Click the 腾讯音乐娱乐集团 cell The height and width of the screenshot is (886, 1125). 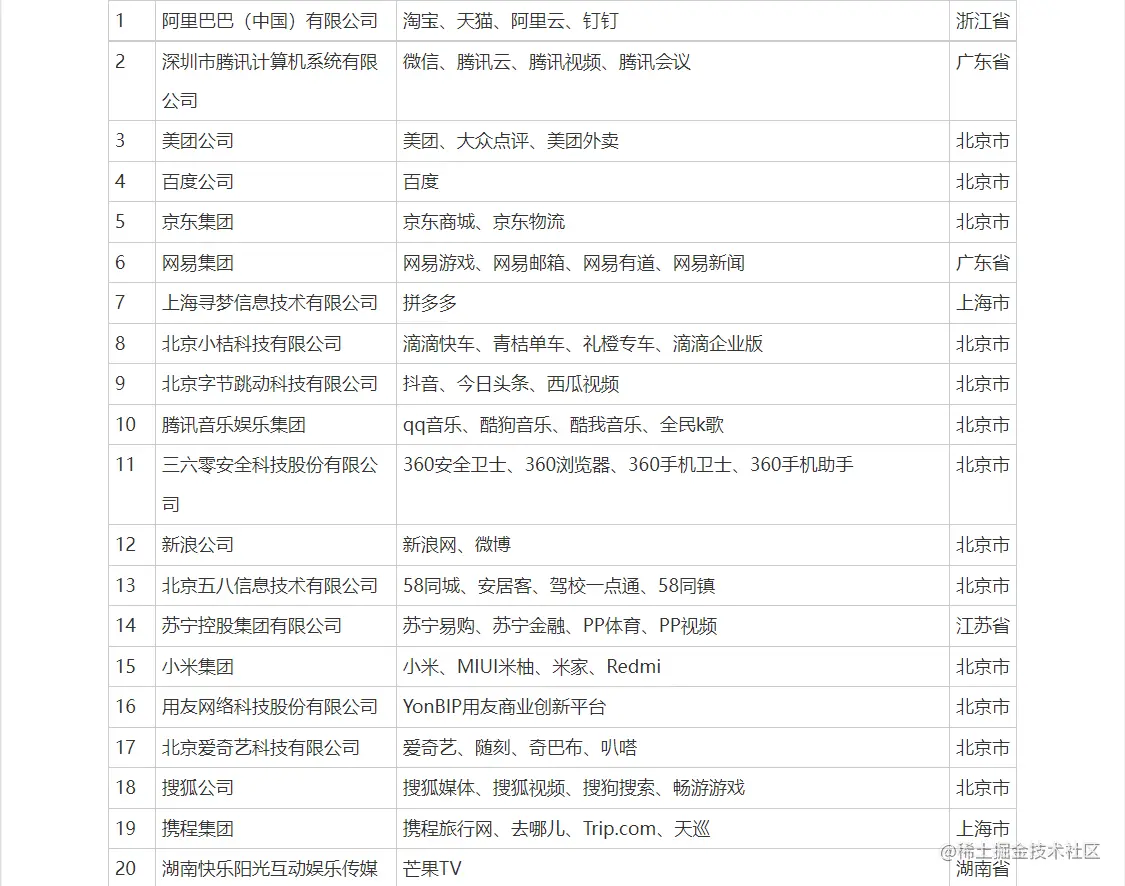click(x=276, y=425)
